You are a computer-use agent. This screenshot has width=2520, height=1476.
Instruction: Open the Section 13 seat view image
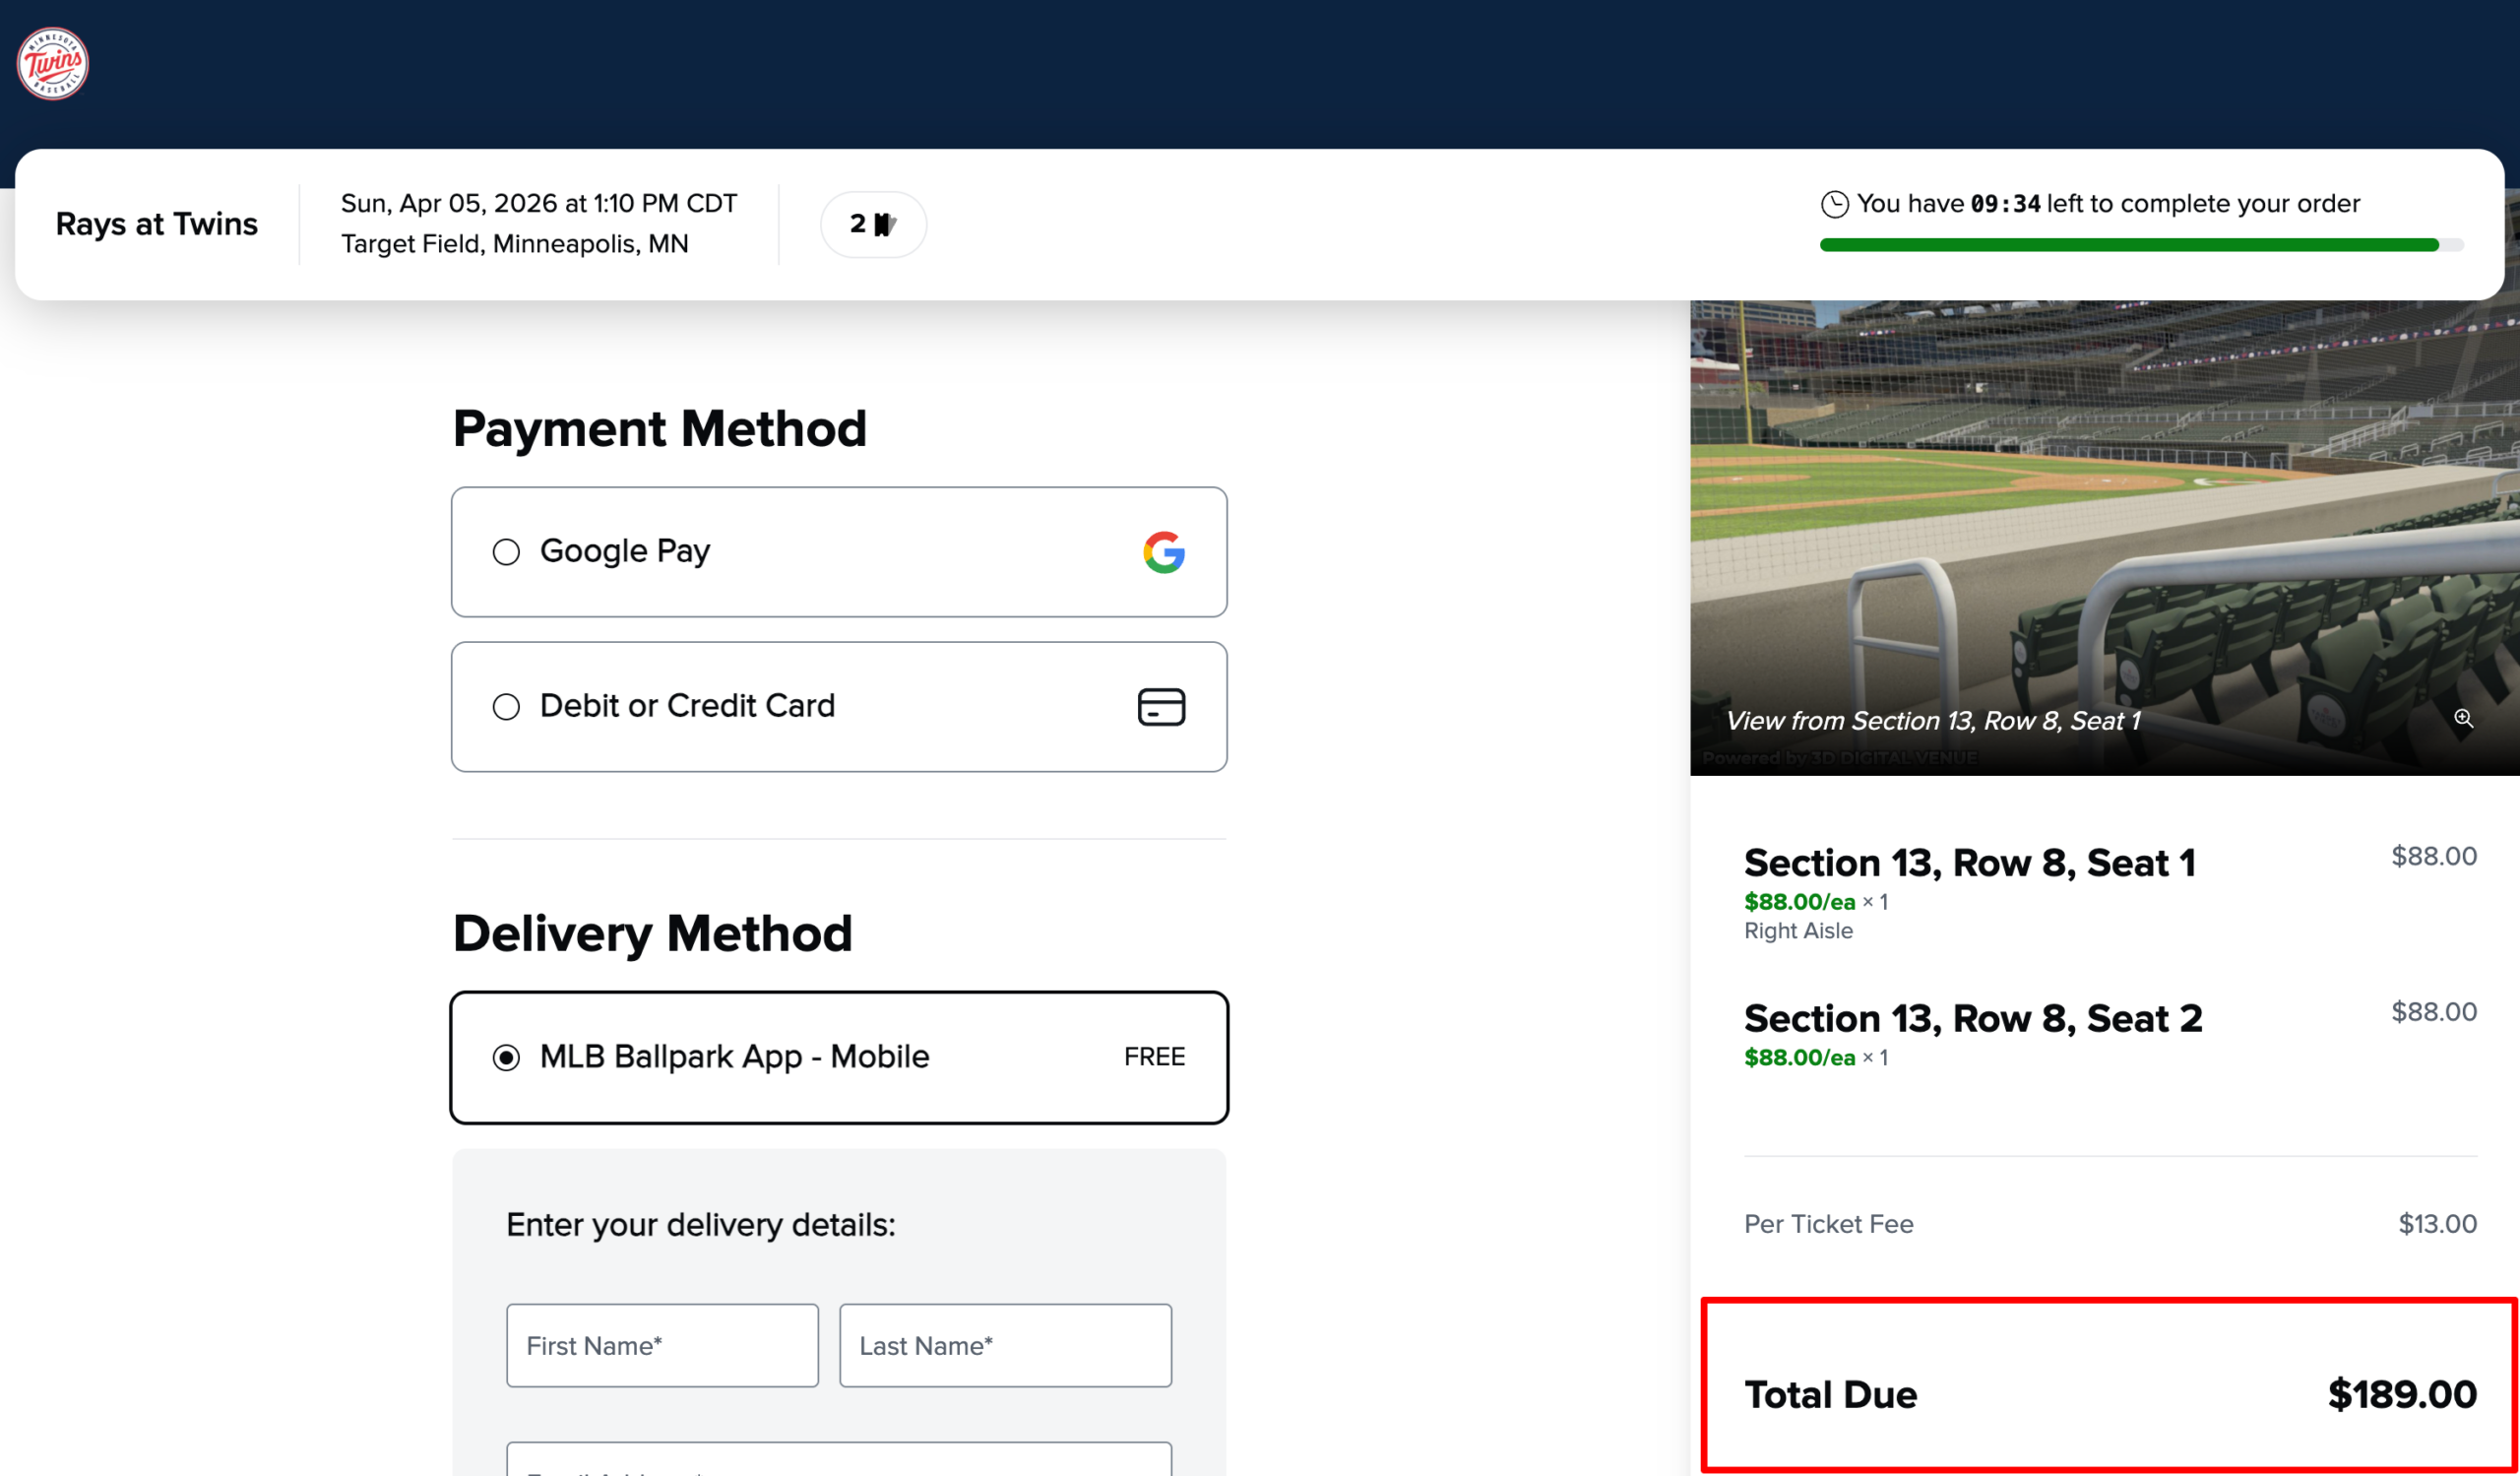(x=2104, y=537)
